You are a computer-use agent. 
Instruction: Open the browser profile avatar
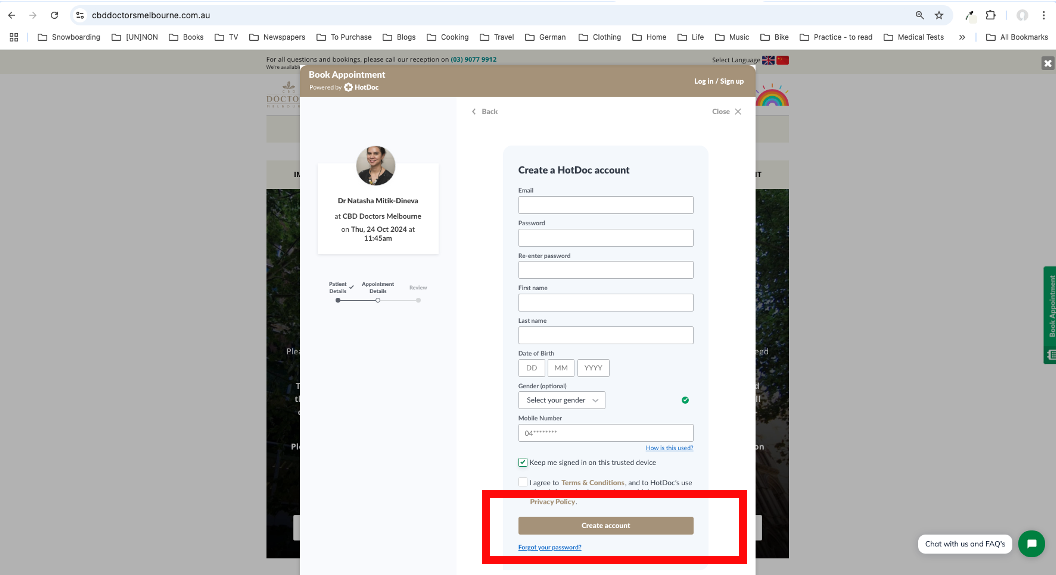pos(1022,15)
